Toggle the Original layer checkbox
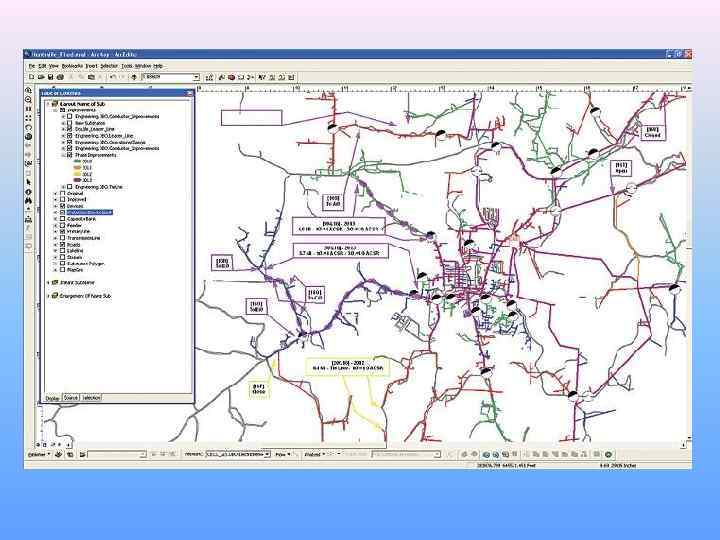720x540 pixels. coord(63,193)
